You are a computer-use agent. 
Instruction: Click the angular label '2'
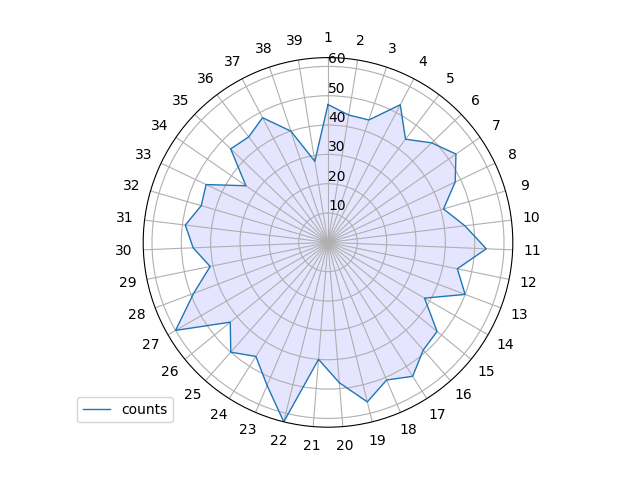pos(360,40)
